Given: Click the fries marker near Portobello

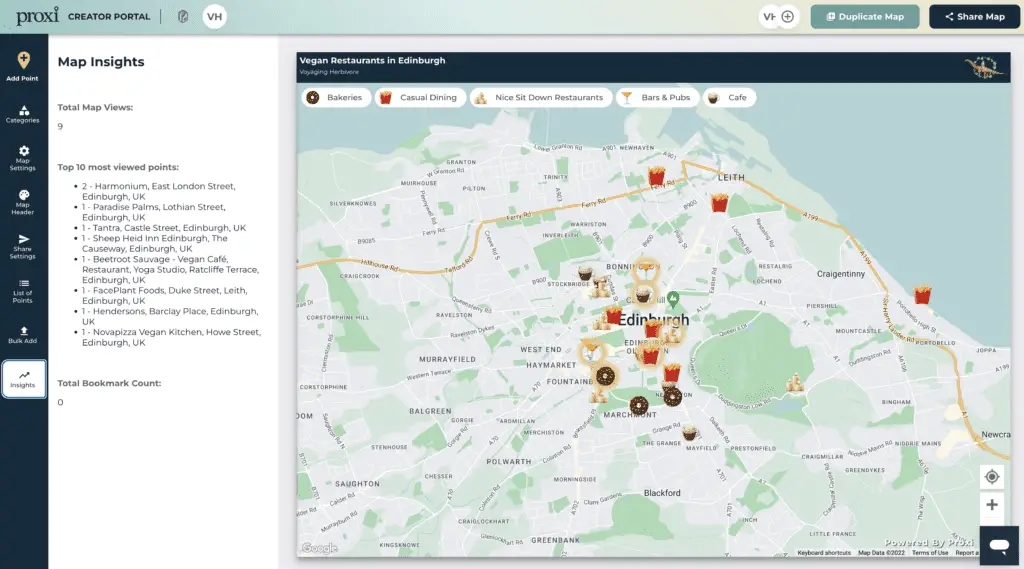Looking at the screenshot, I should point(922,295).
